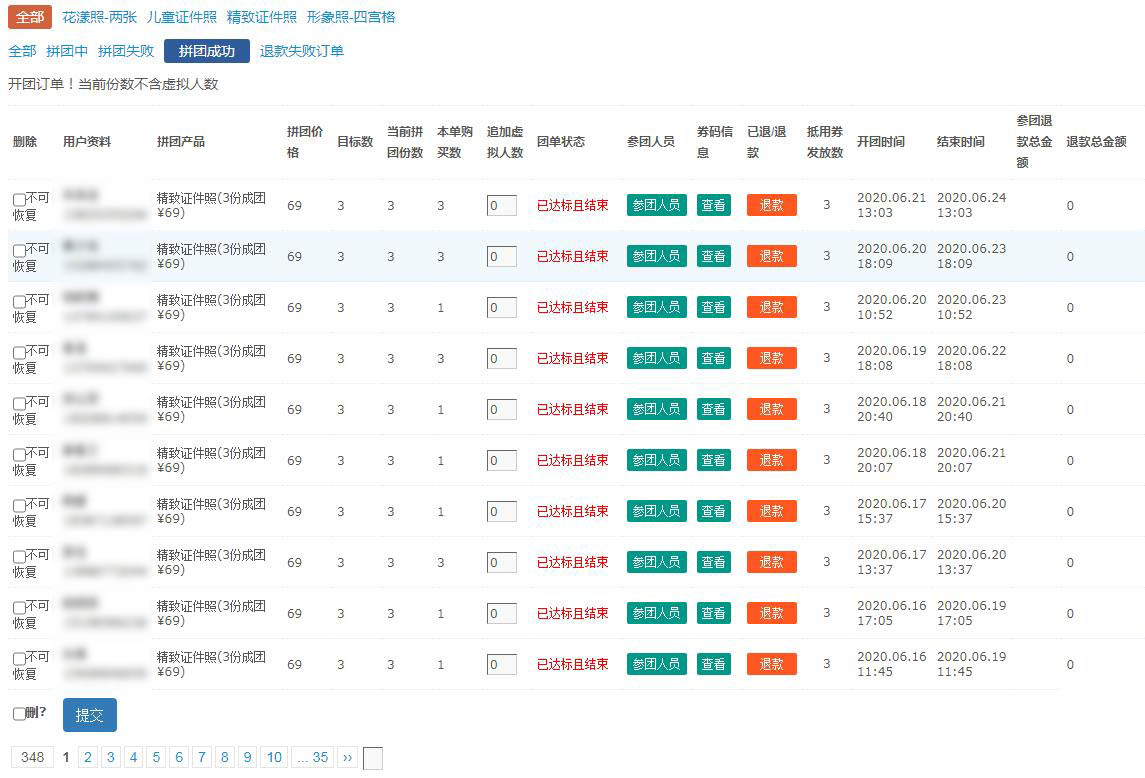Click 查看 coupon info for order opened 2020.06.20 10:52
Screen dimensions: 1145x778
713,307
